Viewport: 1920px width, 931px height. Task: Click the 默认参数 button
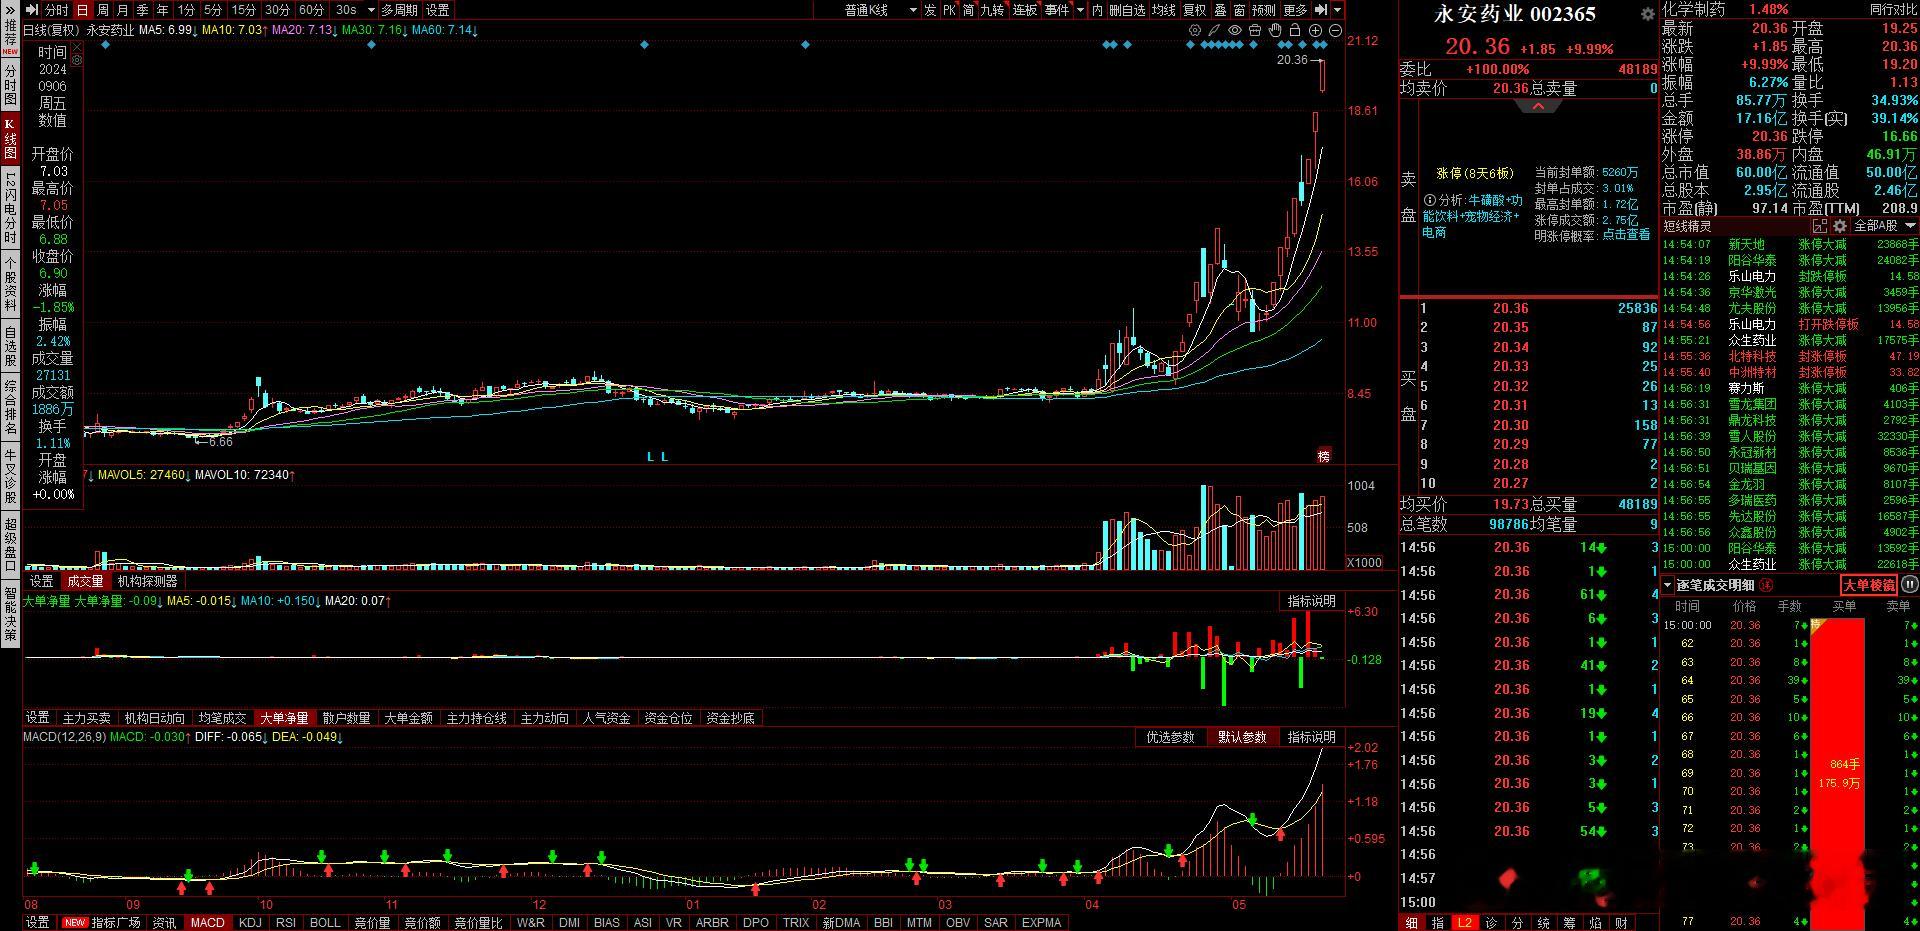[1242, 737]
